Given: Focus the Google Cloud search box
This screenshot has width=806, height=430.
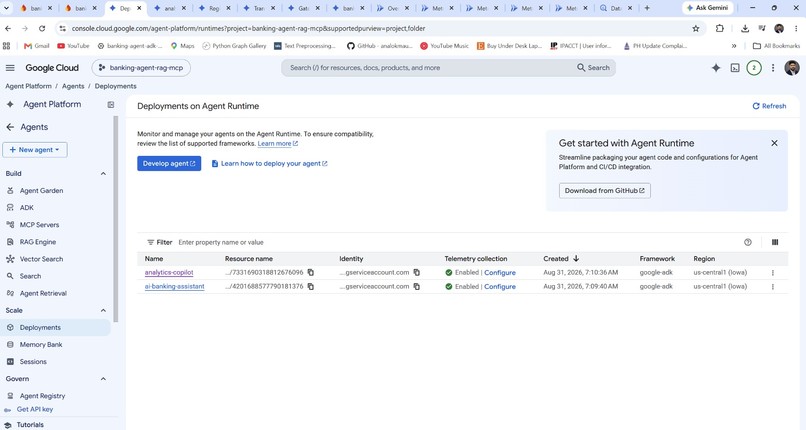Looking at the screenshot, I should tap(448, 68).
